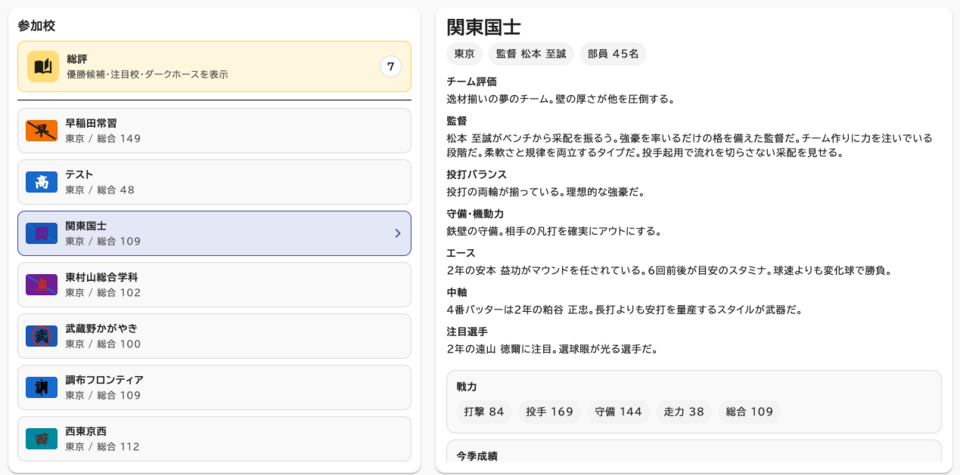
Task: Choose the 東村山総合学科 list row
Action: coord(214,285)
